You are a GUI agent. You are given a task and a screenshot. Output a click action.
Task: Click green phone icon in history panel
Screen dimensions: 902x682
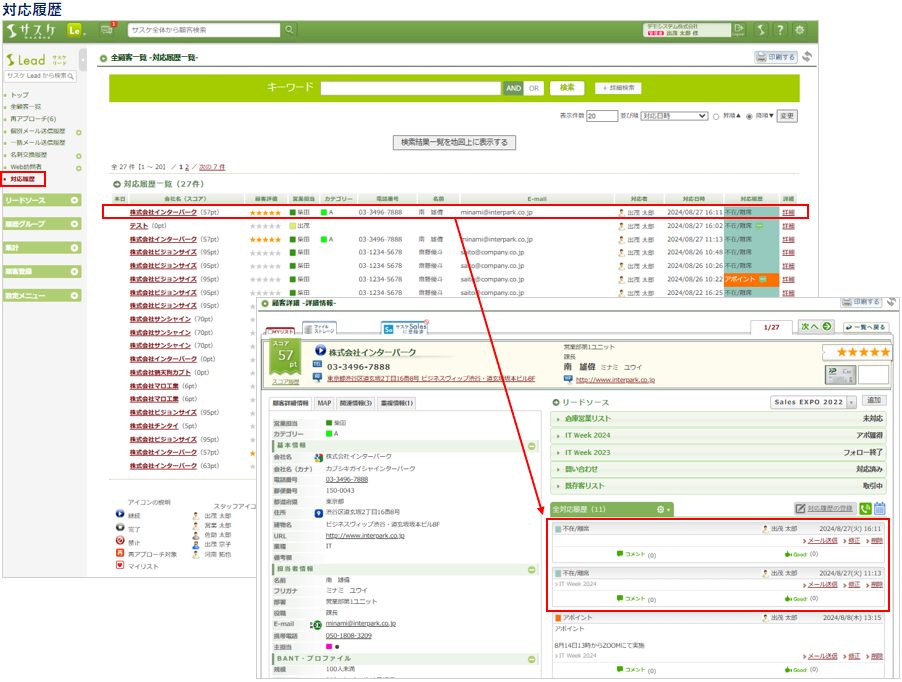pyautogui.click(x=865, y=509)
